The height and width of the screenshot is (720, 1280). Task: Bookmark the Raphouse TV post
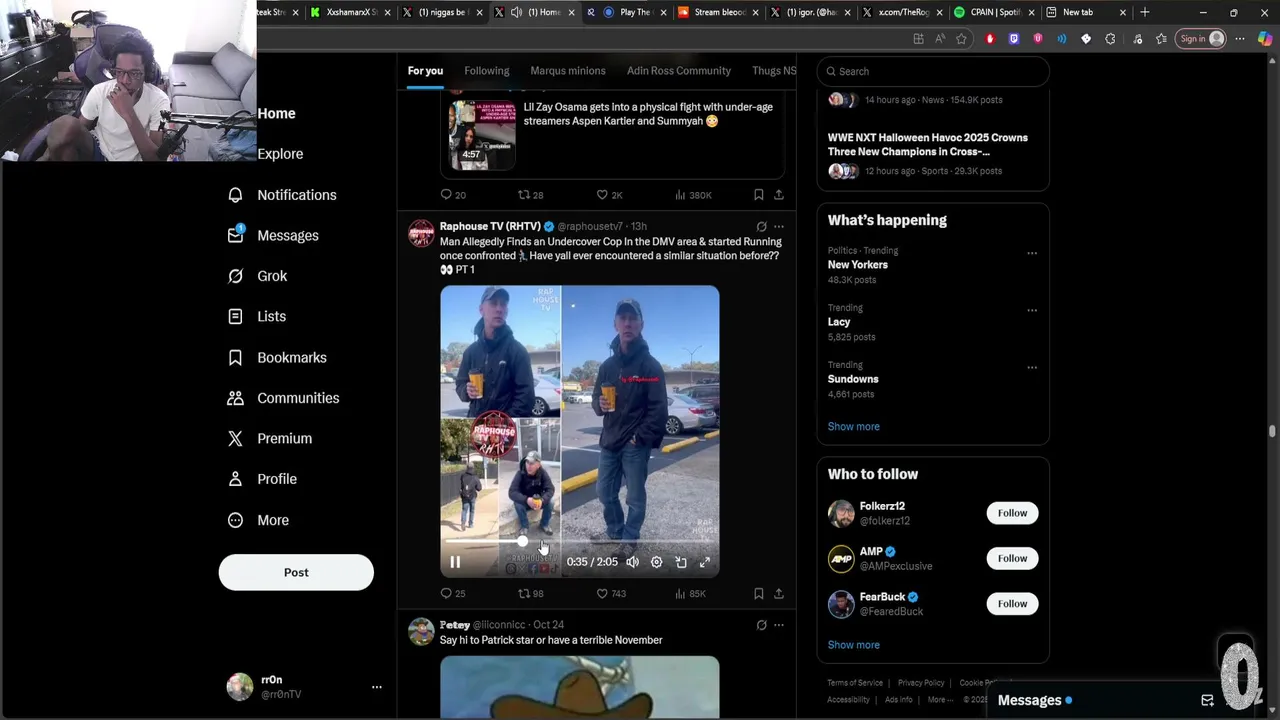coord(759,593)
